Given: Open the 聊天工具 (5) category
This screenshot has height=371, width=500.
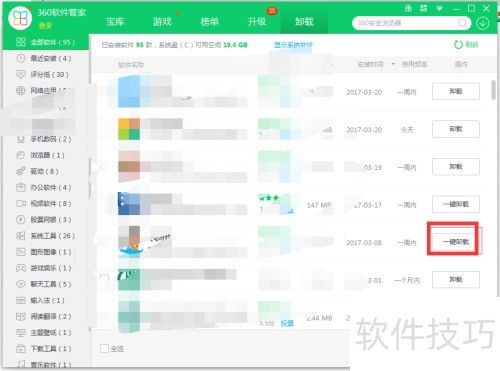Looking at the screenshot, I should pyautogui.click(x=44, y=284).
